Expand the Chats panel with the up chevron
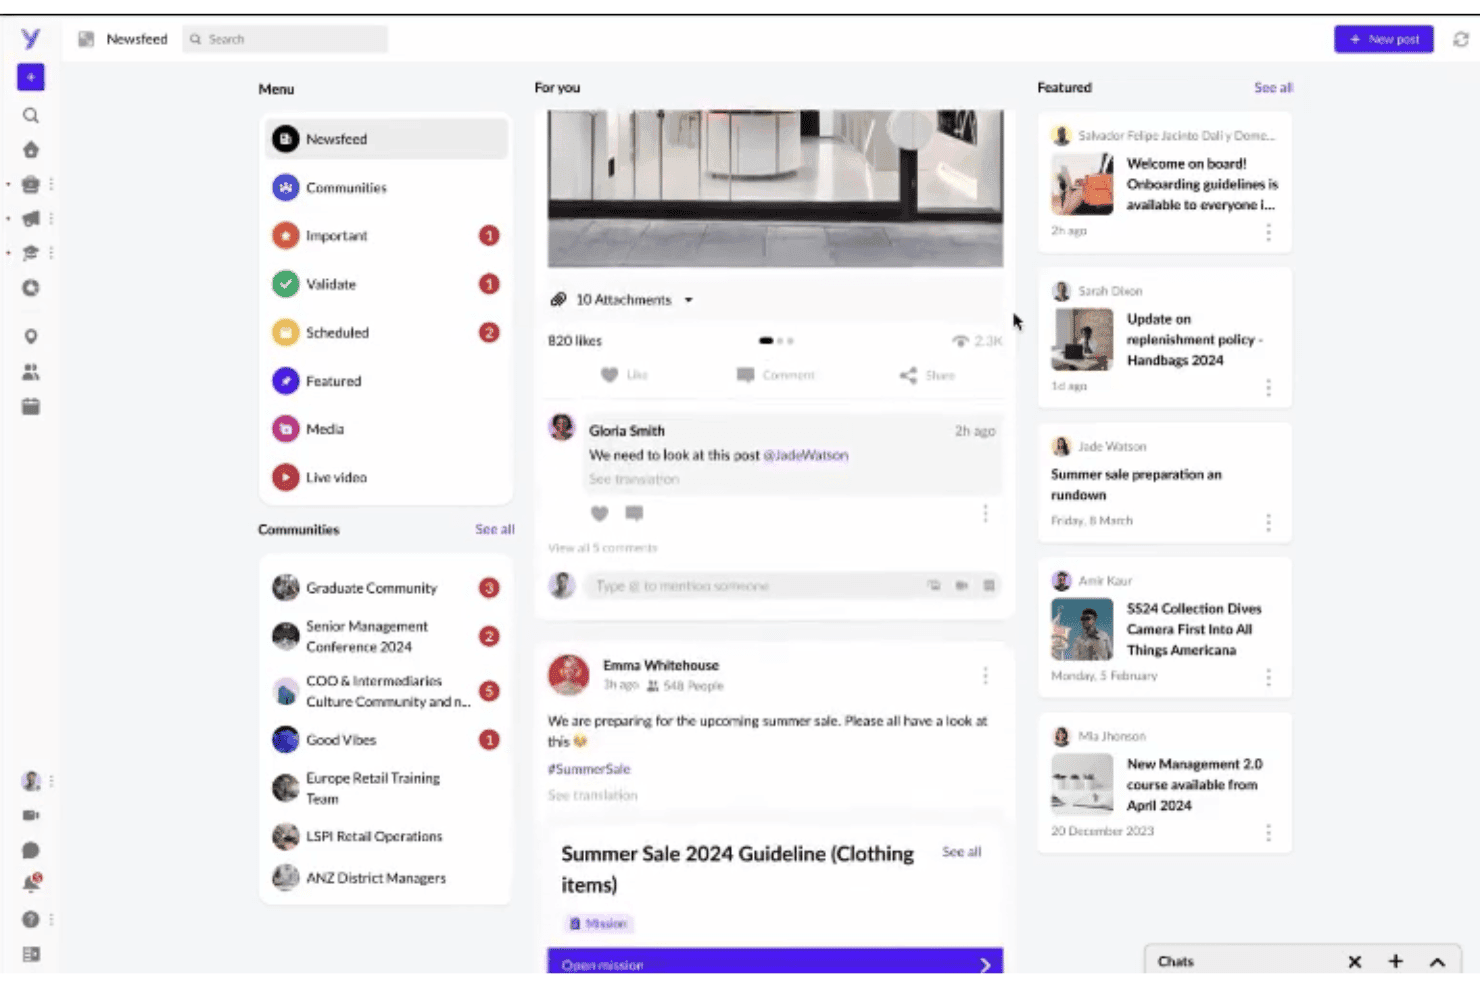1480x987 pixels. (1437, 962)
